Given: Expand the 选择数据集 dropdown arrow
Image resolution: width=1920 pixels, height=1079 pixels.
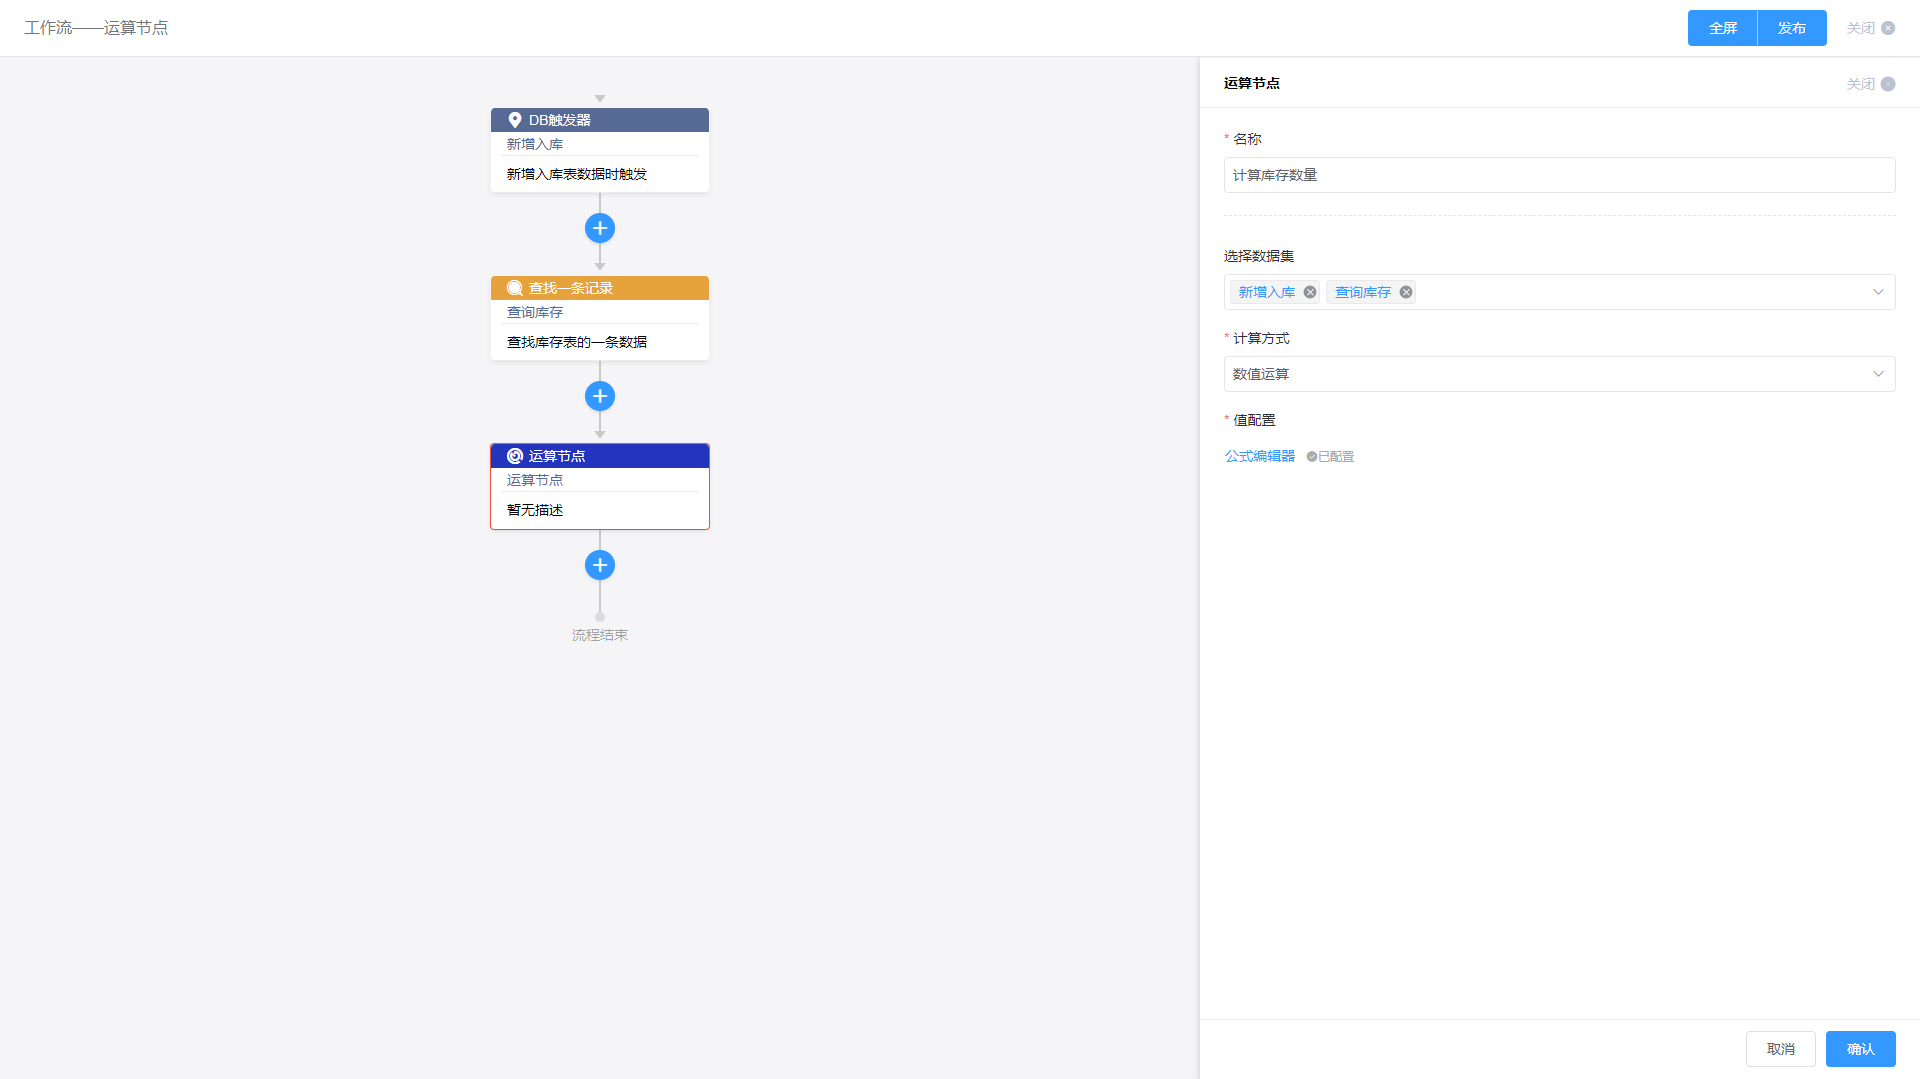Looking at the screenshot, I should click(1878, 292).
